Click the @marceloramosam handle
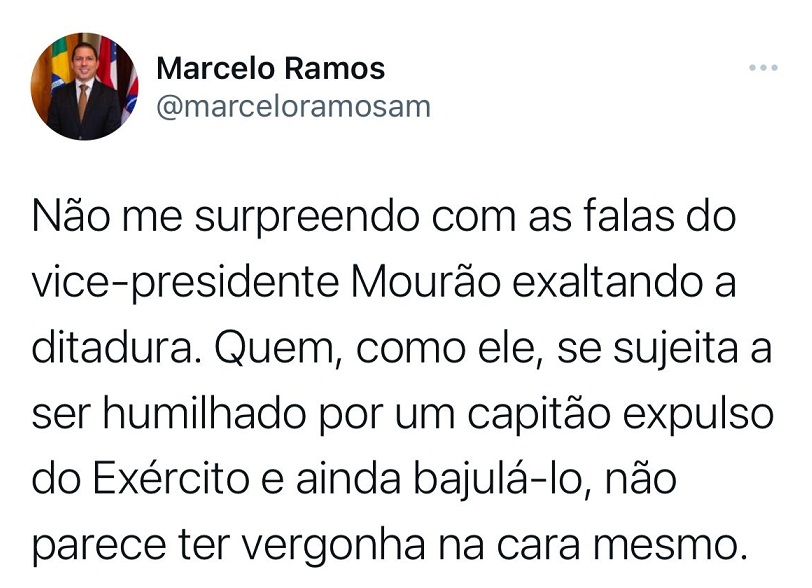812x588 pixels. [294, 106]
